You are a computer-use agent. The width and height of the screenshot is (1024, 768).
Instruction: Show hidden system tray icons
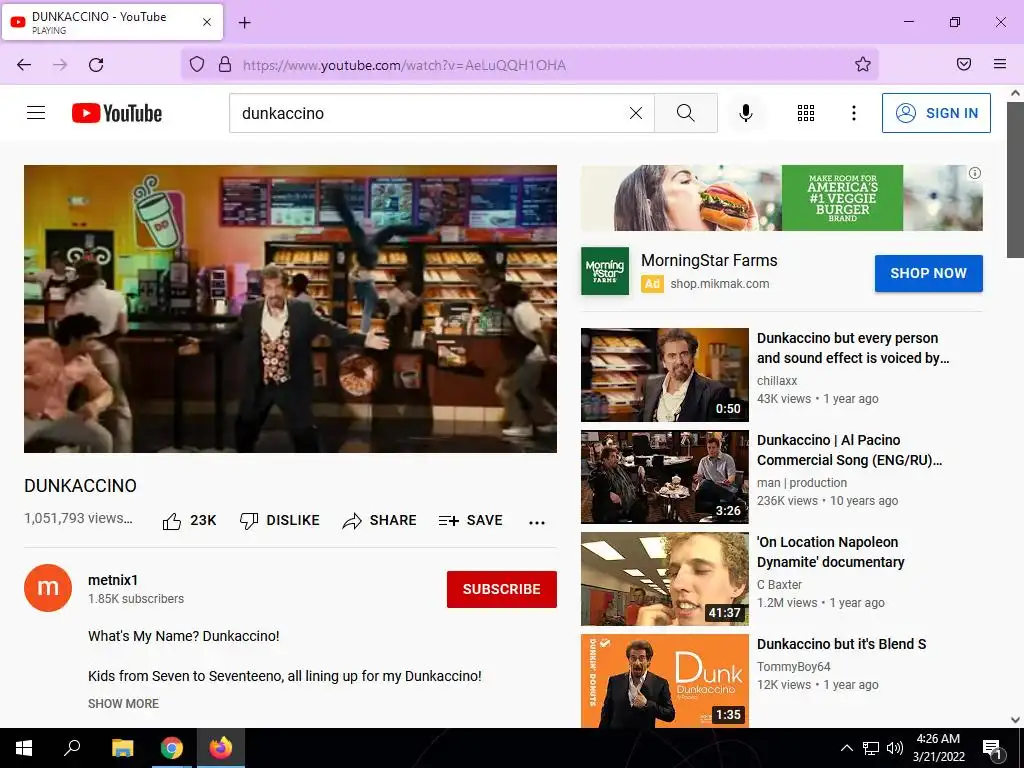(x=846, y=748)
